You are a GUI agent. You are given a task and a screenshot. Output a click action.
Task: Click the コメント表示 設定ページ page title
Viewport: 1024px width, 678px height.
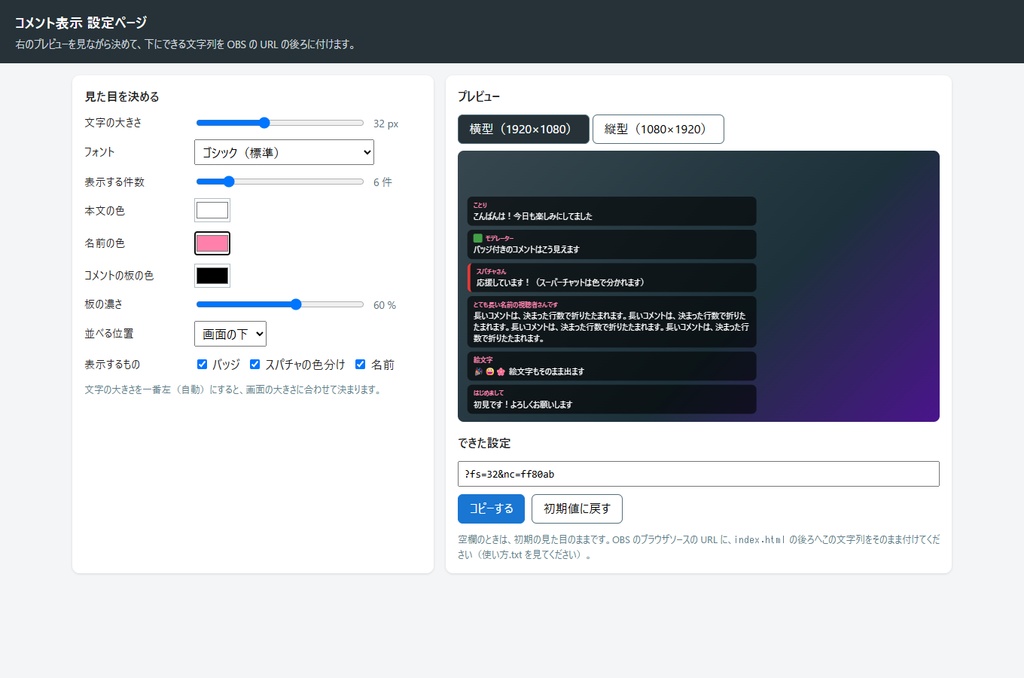pos(81,22)
